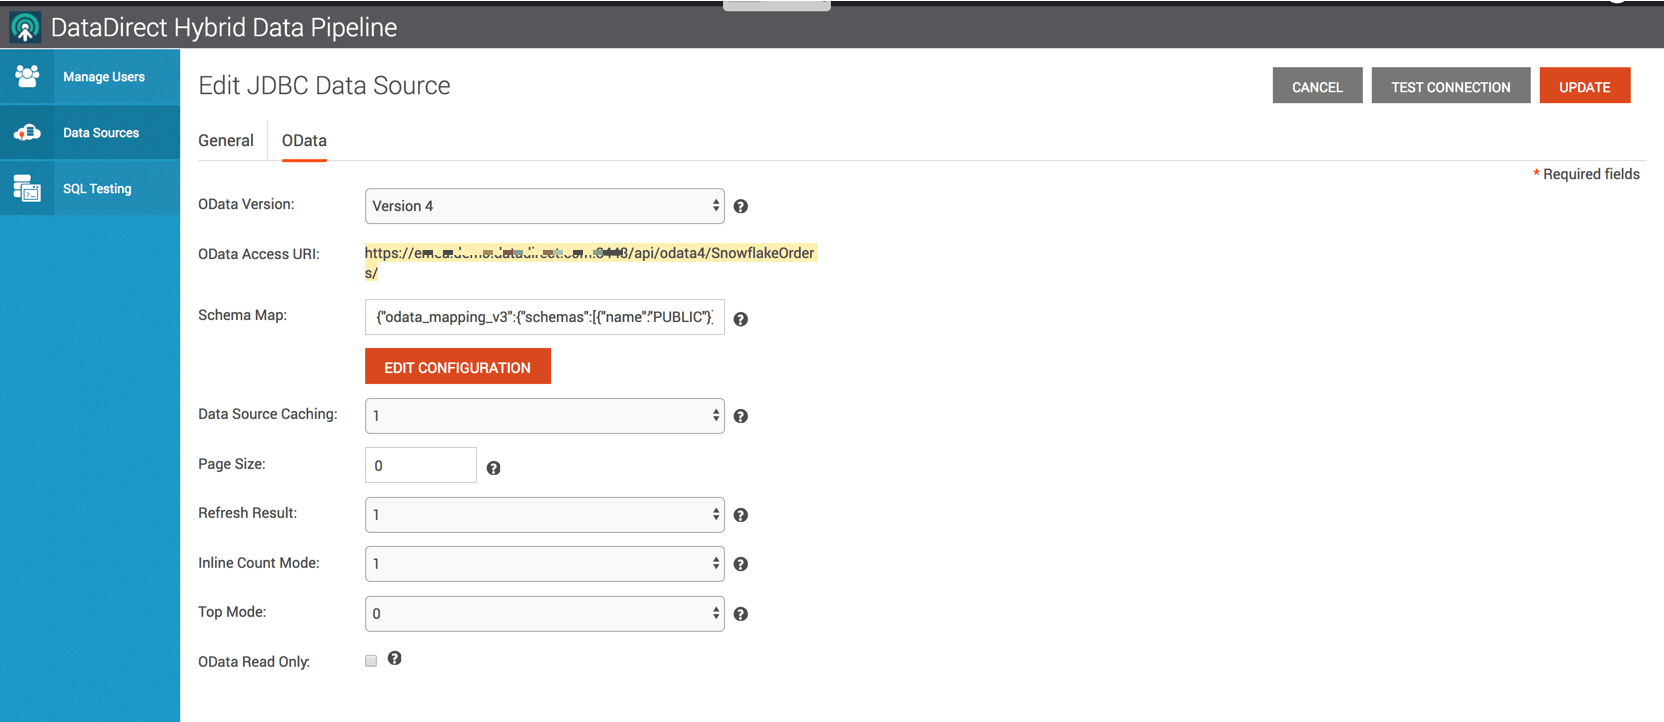Click help icon for Inline Count Mode
The image size is (1664, 722).
point(740,564)
